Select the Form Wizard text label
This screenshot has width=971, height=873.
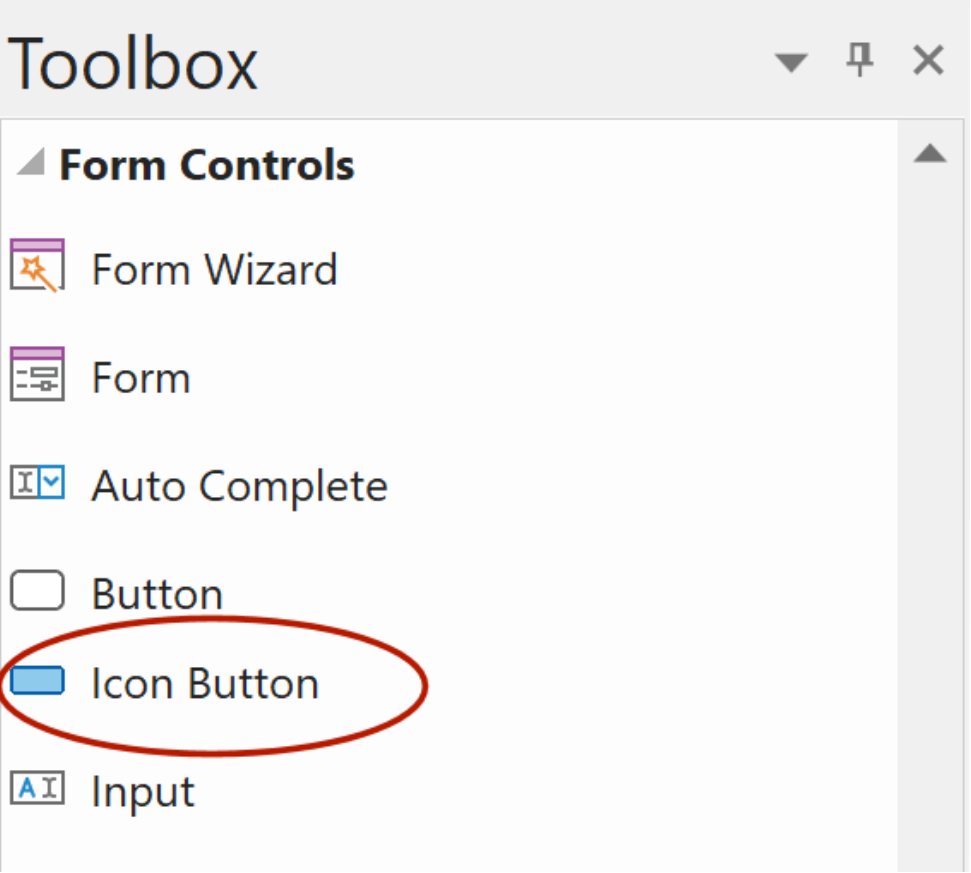[214, 270]
